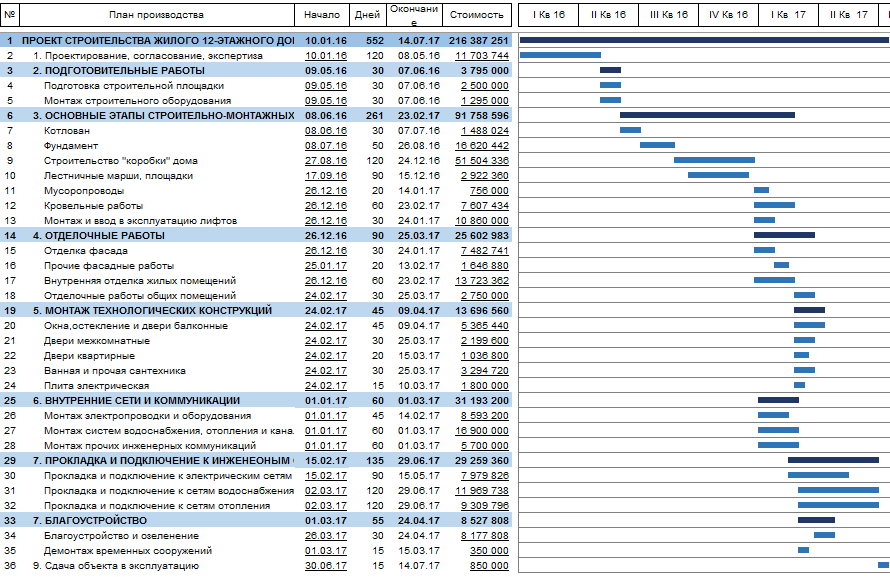Viewport: 890px width, 577px height.
Task: Click task 'Монтаж строительного оборудования'
Action: [x=137, y=100]
